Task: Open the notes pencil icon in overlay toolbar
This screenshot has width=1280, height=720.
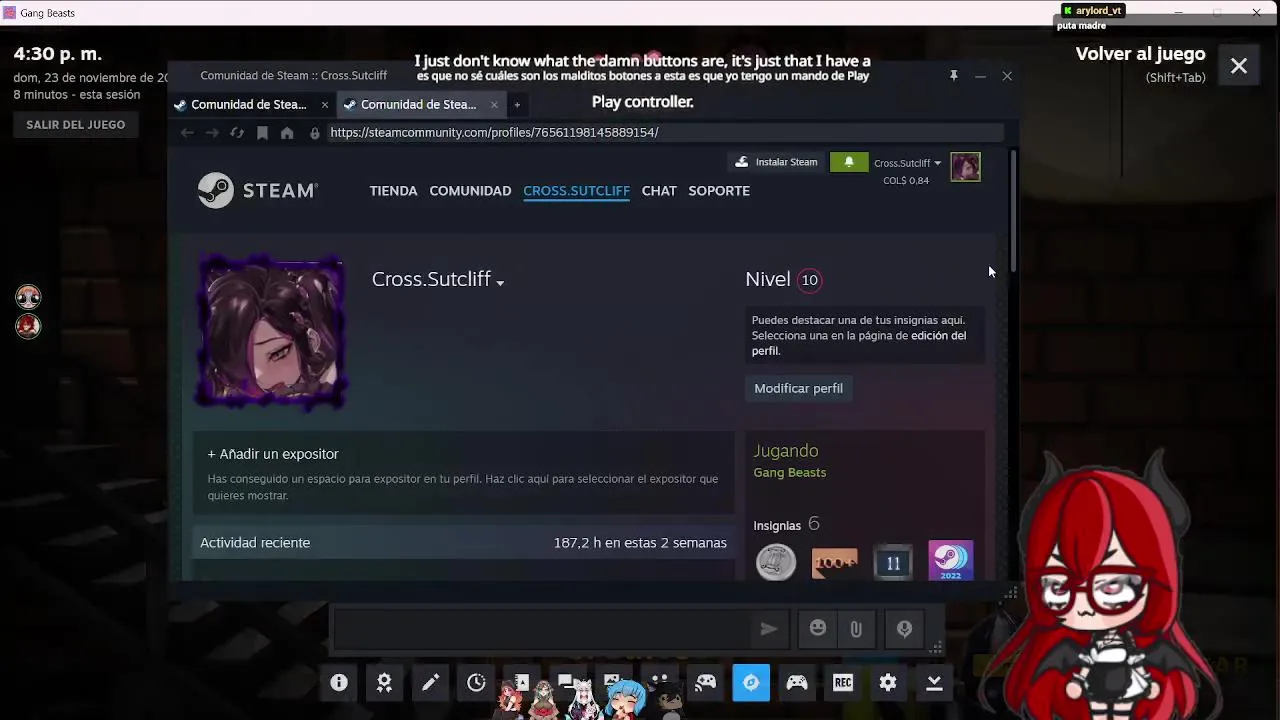Action: [x=430, y=682]
